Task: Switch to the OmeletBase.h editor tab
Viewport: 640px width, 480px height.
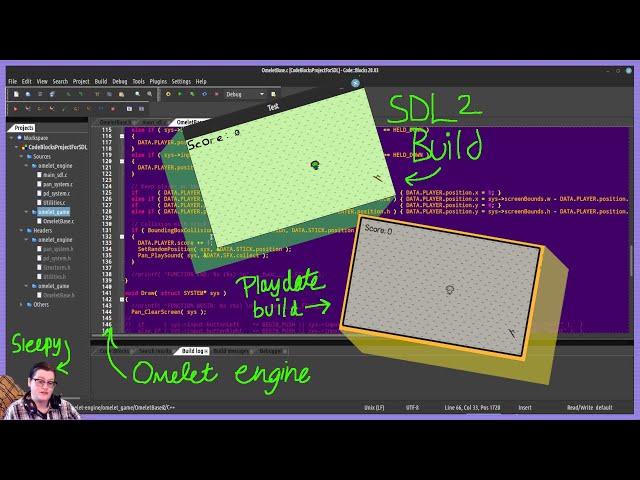Action: click(x=116, y=122)
